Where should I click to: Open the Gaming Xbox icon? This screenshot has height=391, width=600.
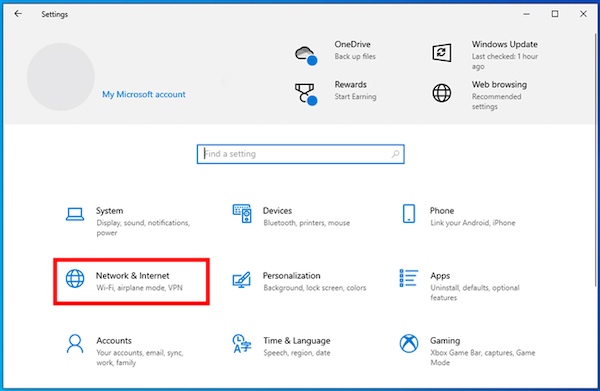tap(409, 343)
